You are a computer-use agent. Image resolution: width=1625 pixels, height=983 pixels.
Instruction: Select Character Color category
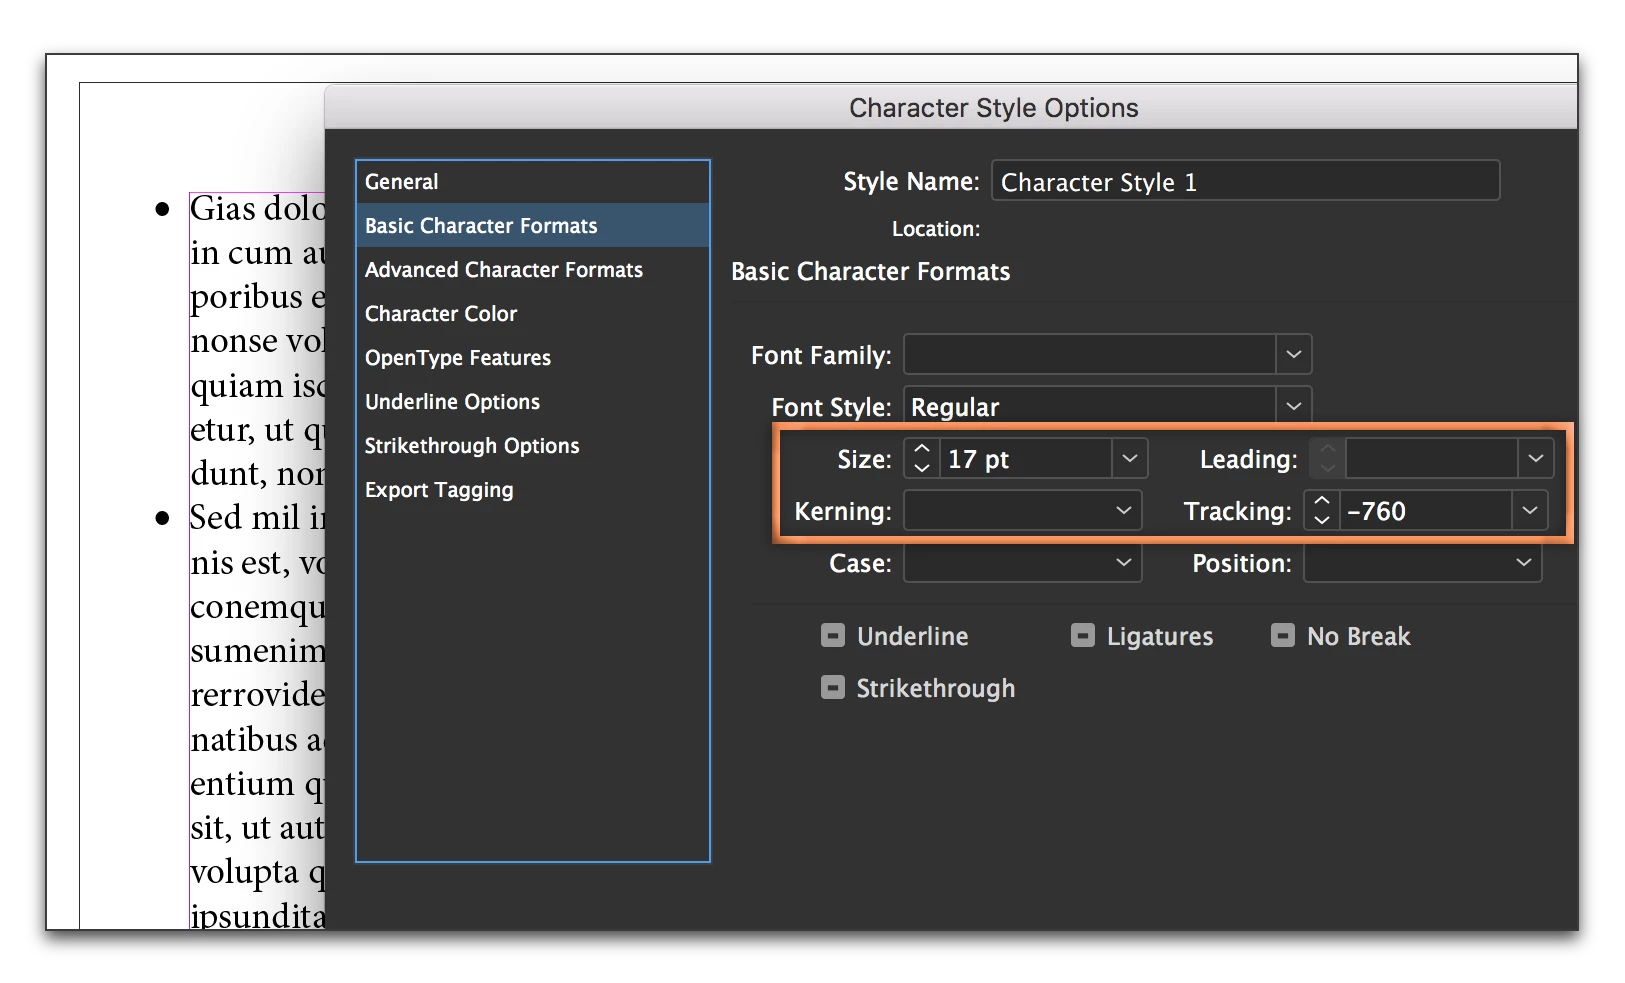pos(532,314)
